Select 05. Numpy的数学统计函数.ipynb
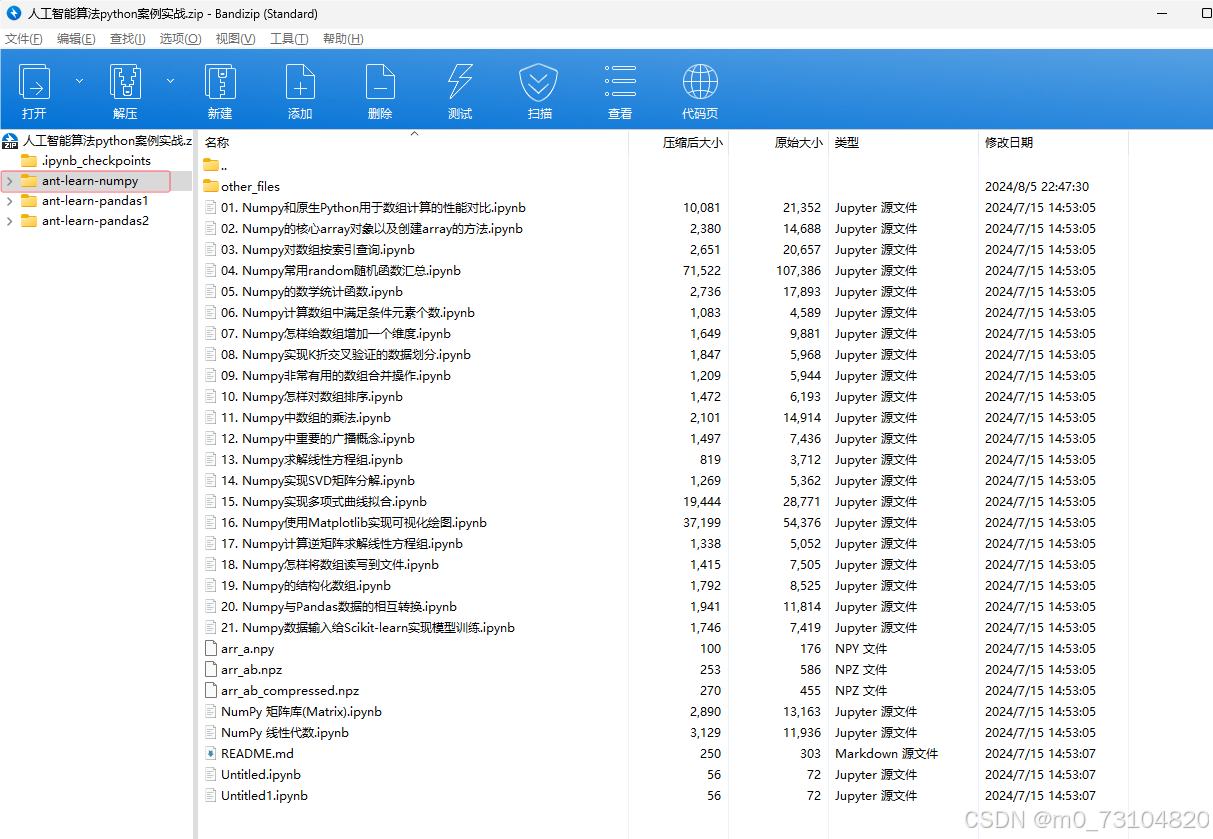1213x839 pixels. (x=312, y=292)
